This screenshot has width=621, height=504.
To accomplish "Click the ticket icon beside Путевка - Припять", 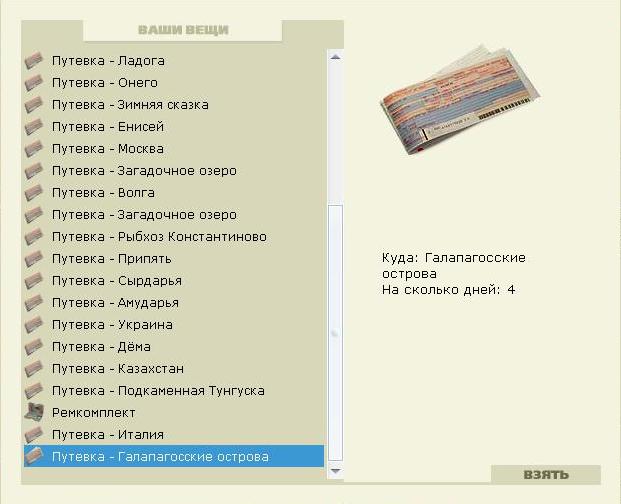I will point(34,259).
